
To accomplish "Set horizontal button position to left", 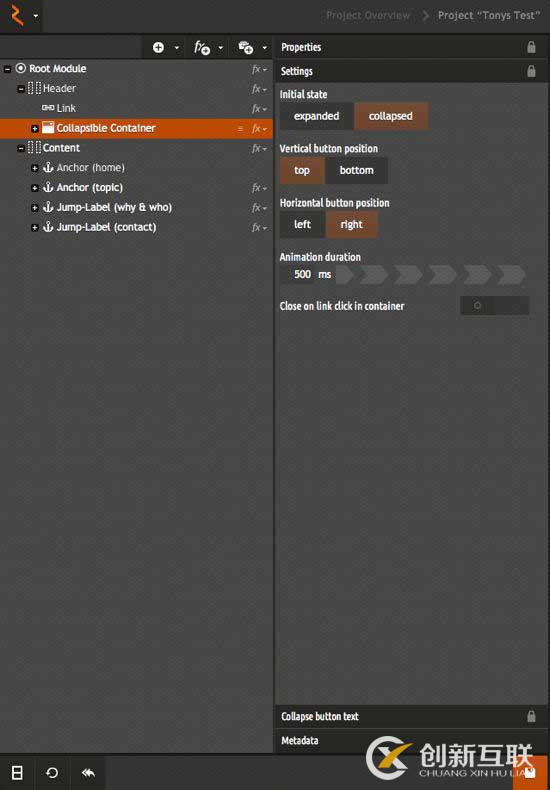I will tap(302, 225).
